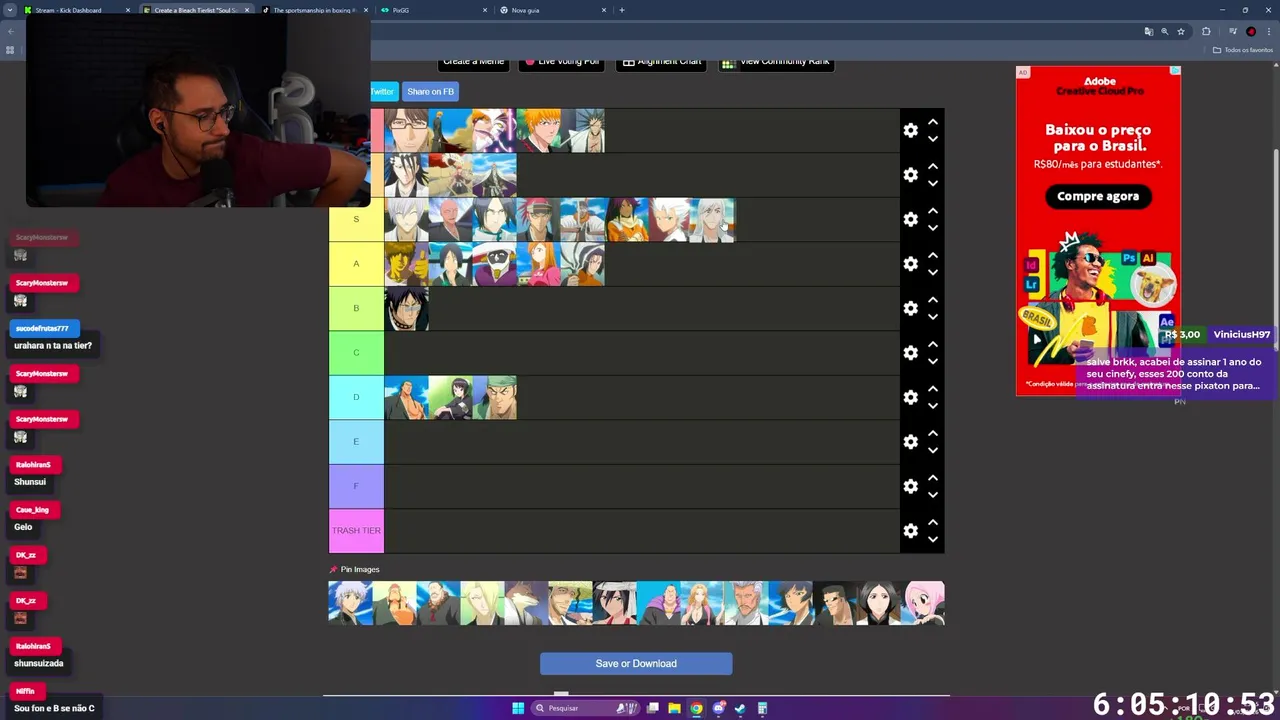Image resolution: width=1280 pixels, height=720 pixels.
Task: Click the pink TRASH TIER label
Action: tap(356, 530)
